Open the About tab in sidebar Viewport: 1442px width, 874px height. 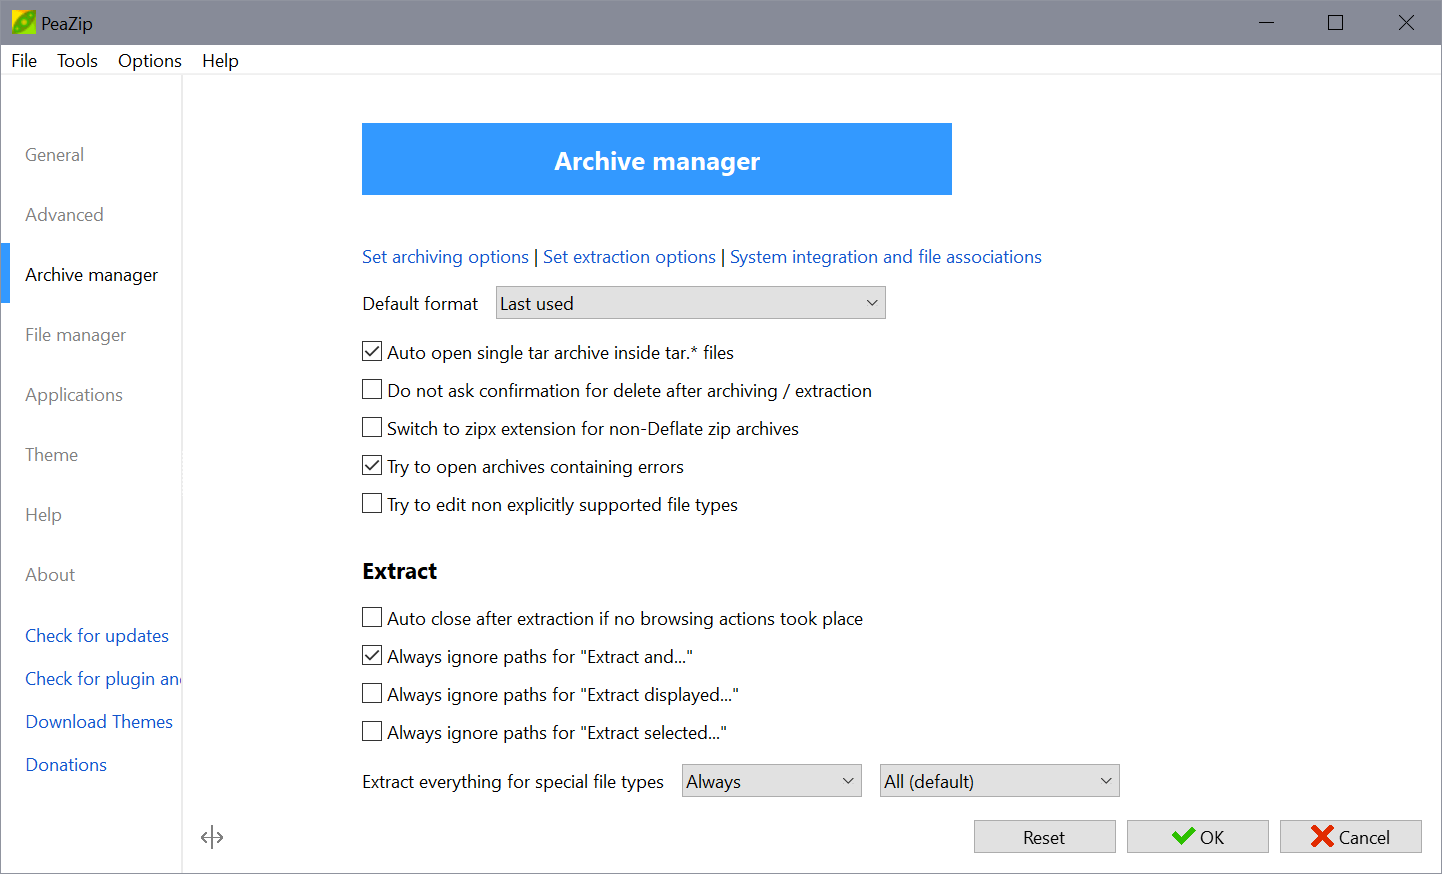[50, 575]
